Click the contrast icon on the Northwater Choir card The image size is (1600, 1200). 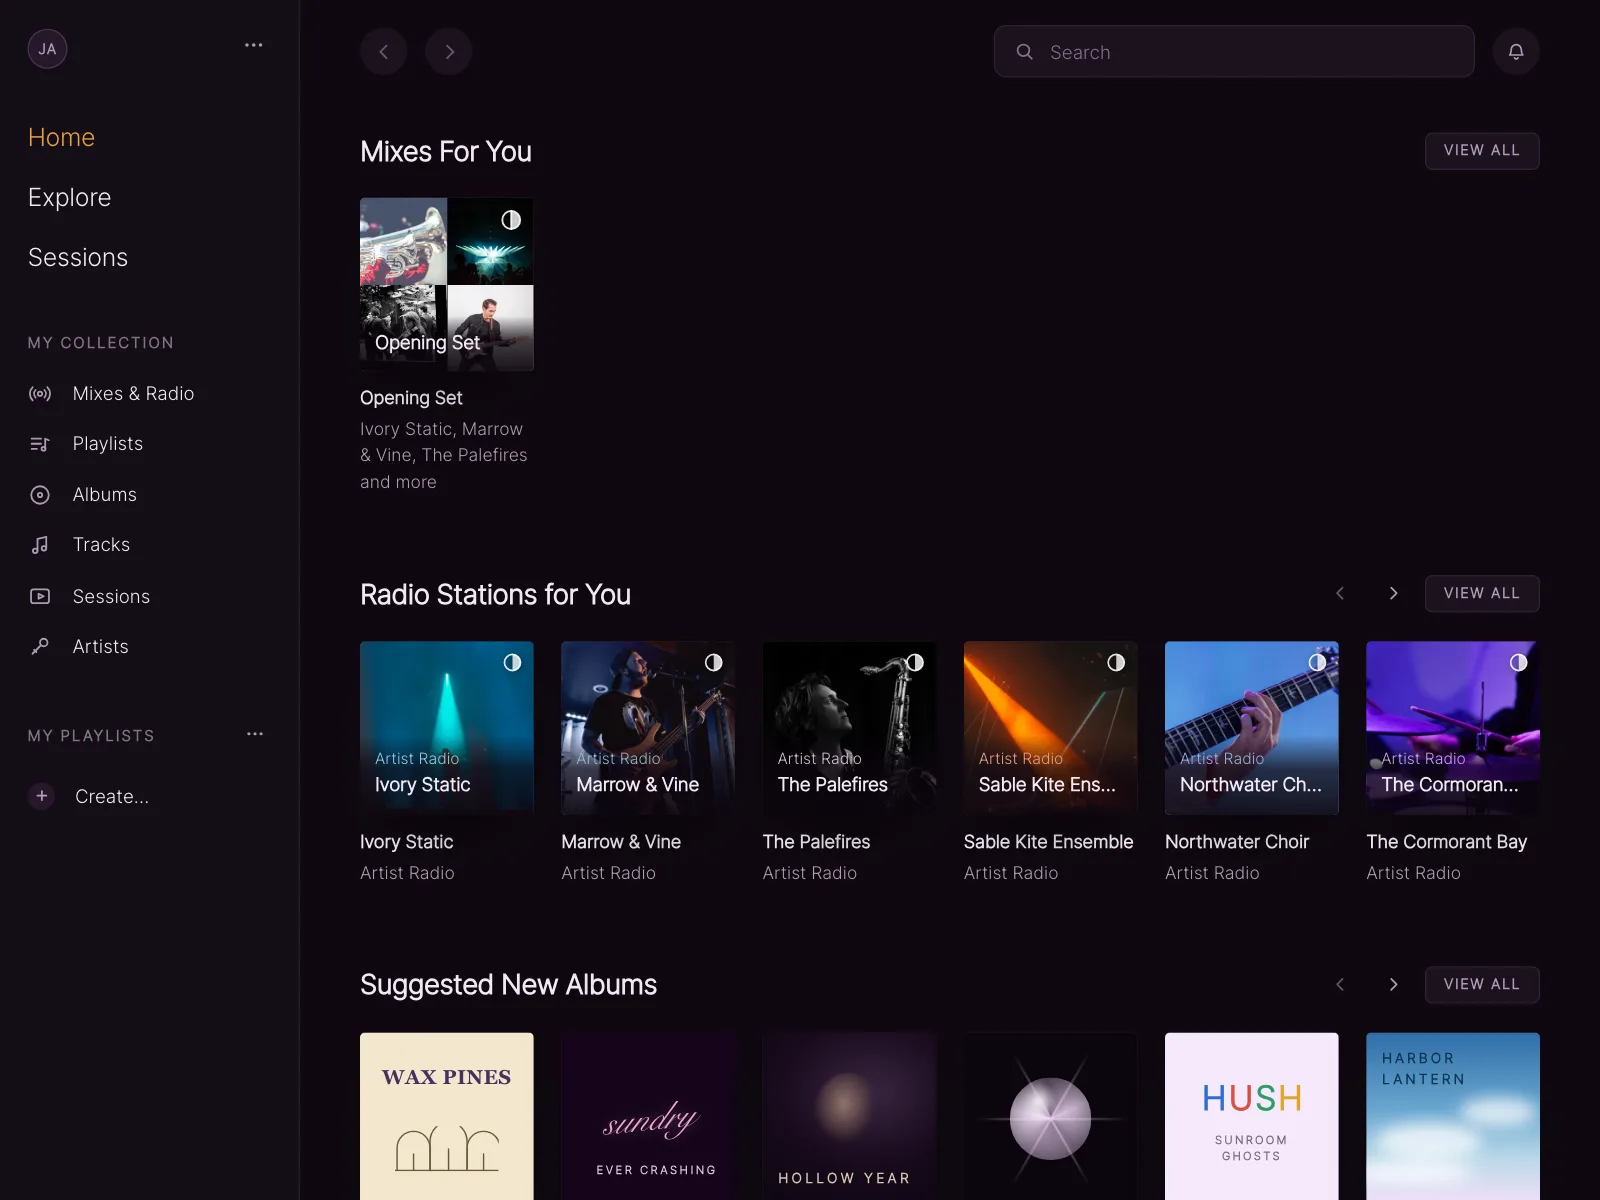coord(1317,663)
